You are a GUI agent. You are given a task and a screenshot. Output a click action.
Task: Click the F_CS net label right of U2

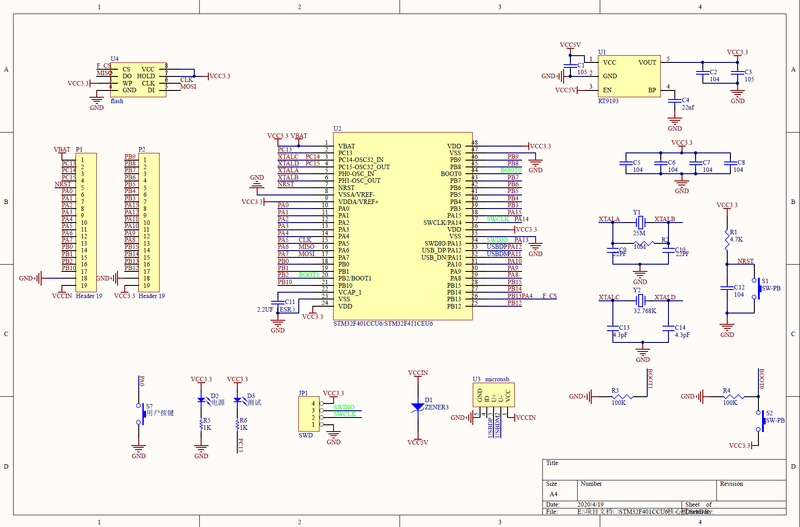pyautogui.click(x=549, y=295)
